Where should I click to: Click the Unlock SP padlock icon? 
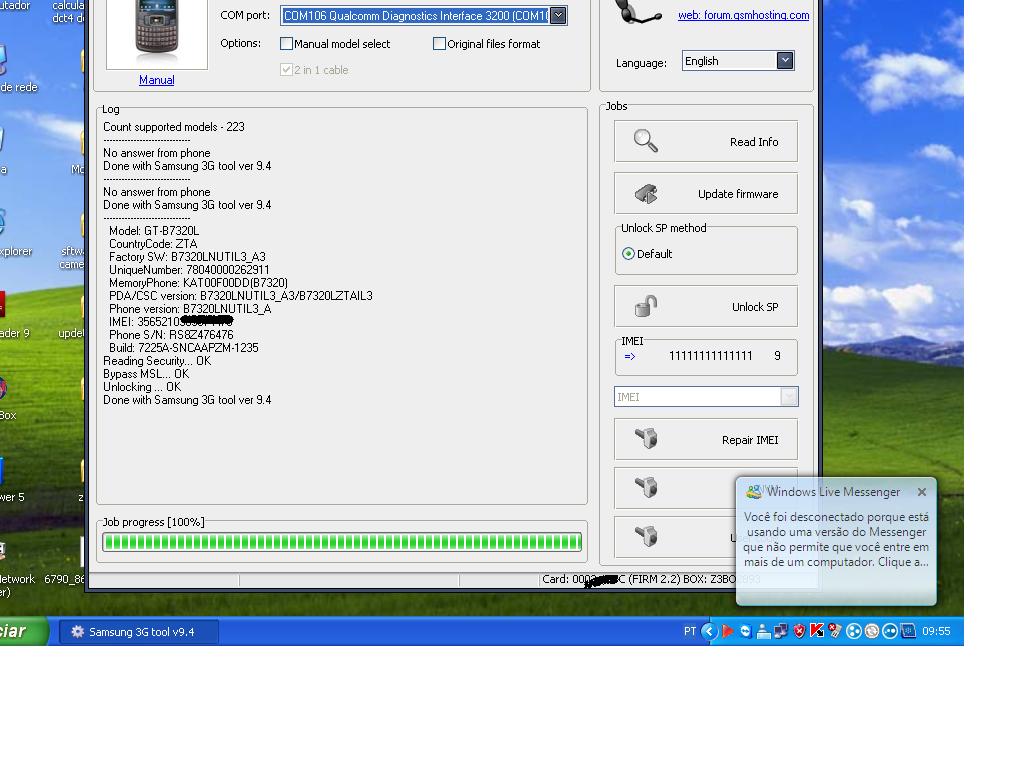pyautogui.click(x=646, y=306)
